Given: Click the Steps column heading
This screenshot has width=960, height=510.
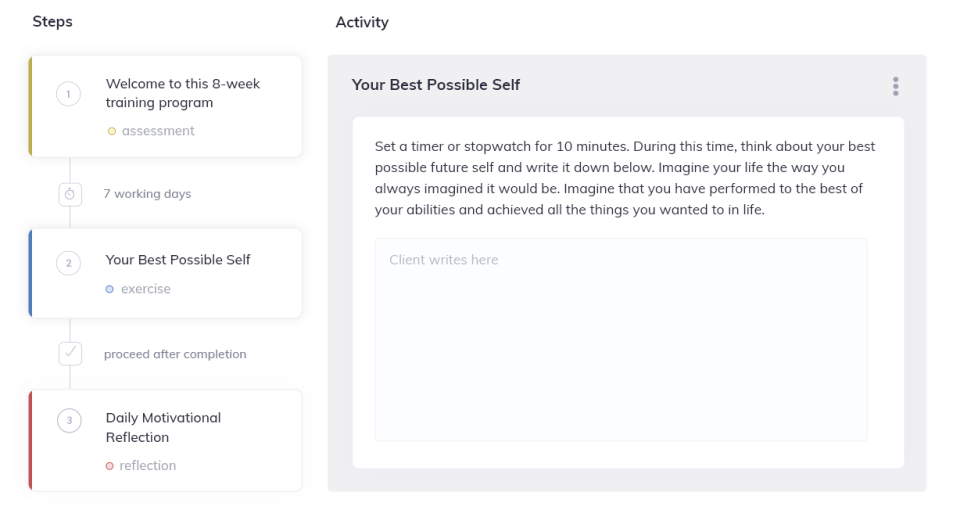Looking at the screenshot, I should point(52,22).
